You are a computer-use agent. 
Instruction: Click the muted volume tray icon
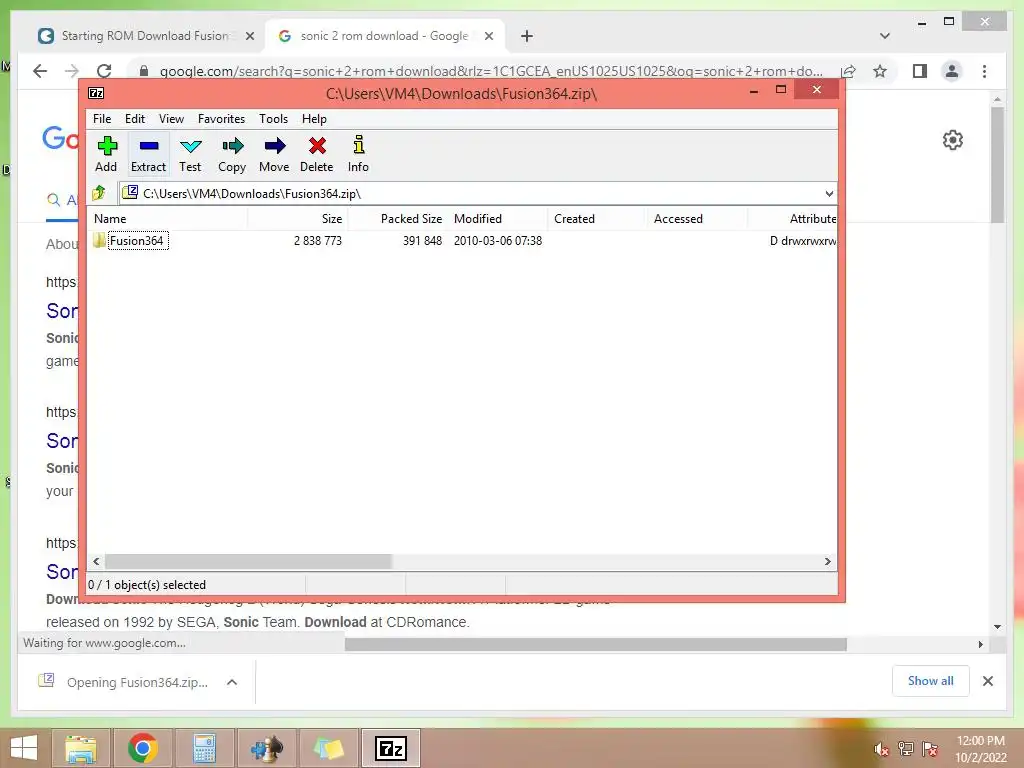point(881,749)
